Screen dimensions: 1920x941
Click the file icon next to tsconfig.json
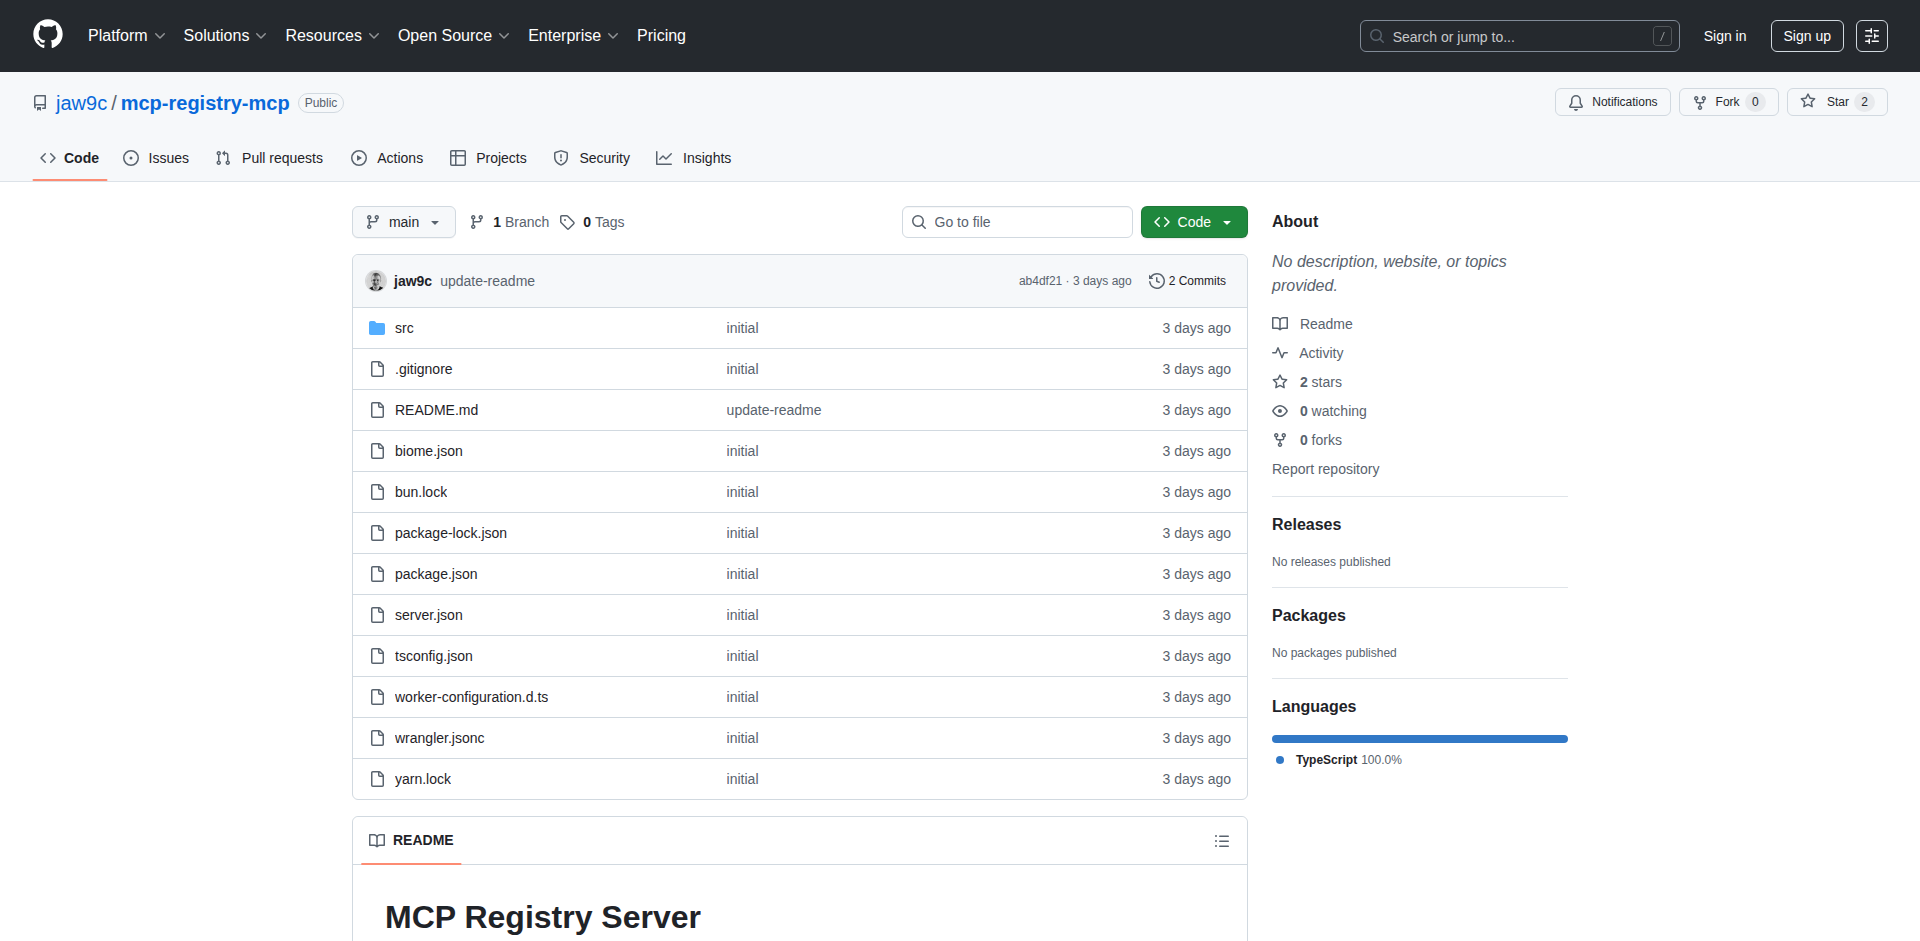[x=377, y=656]
